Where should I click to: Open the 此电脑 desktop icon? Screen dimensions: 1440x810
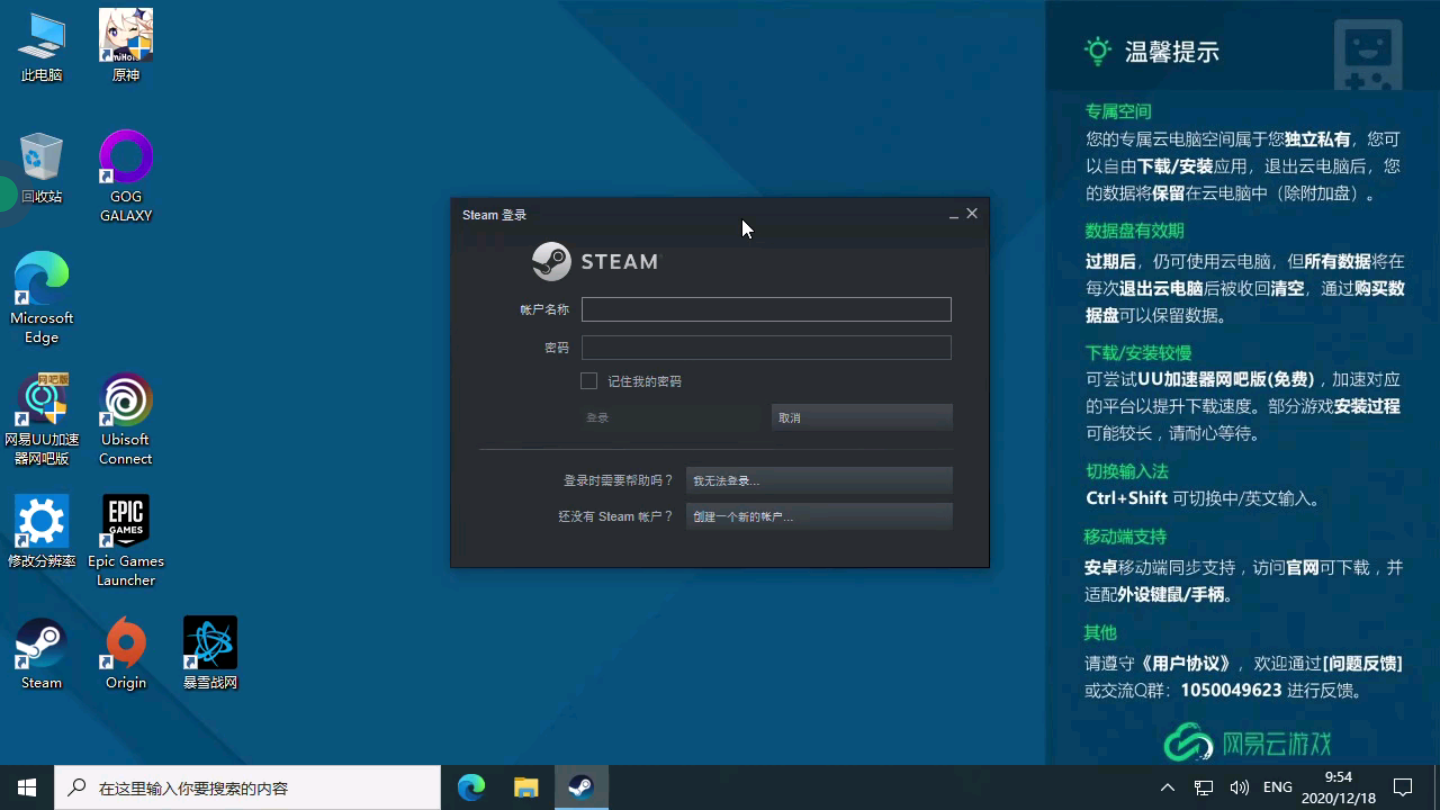[x=42, y=46]
